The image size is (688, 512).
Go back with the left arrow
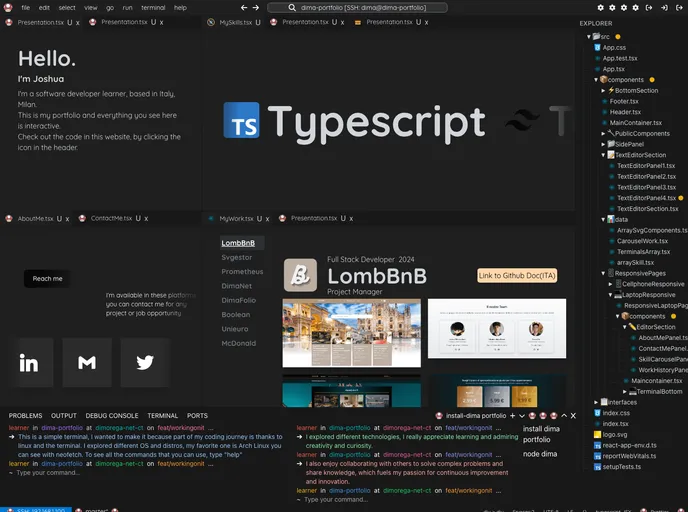[244, 7]
